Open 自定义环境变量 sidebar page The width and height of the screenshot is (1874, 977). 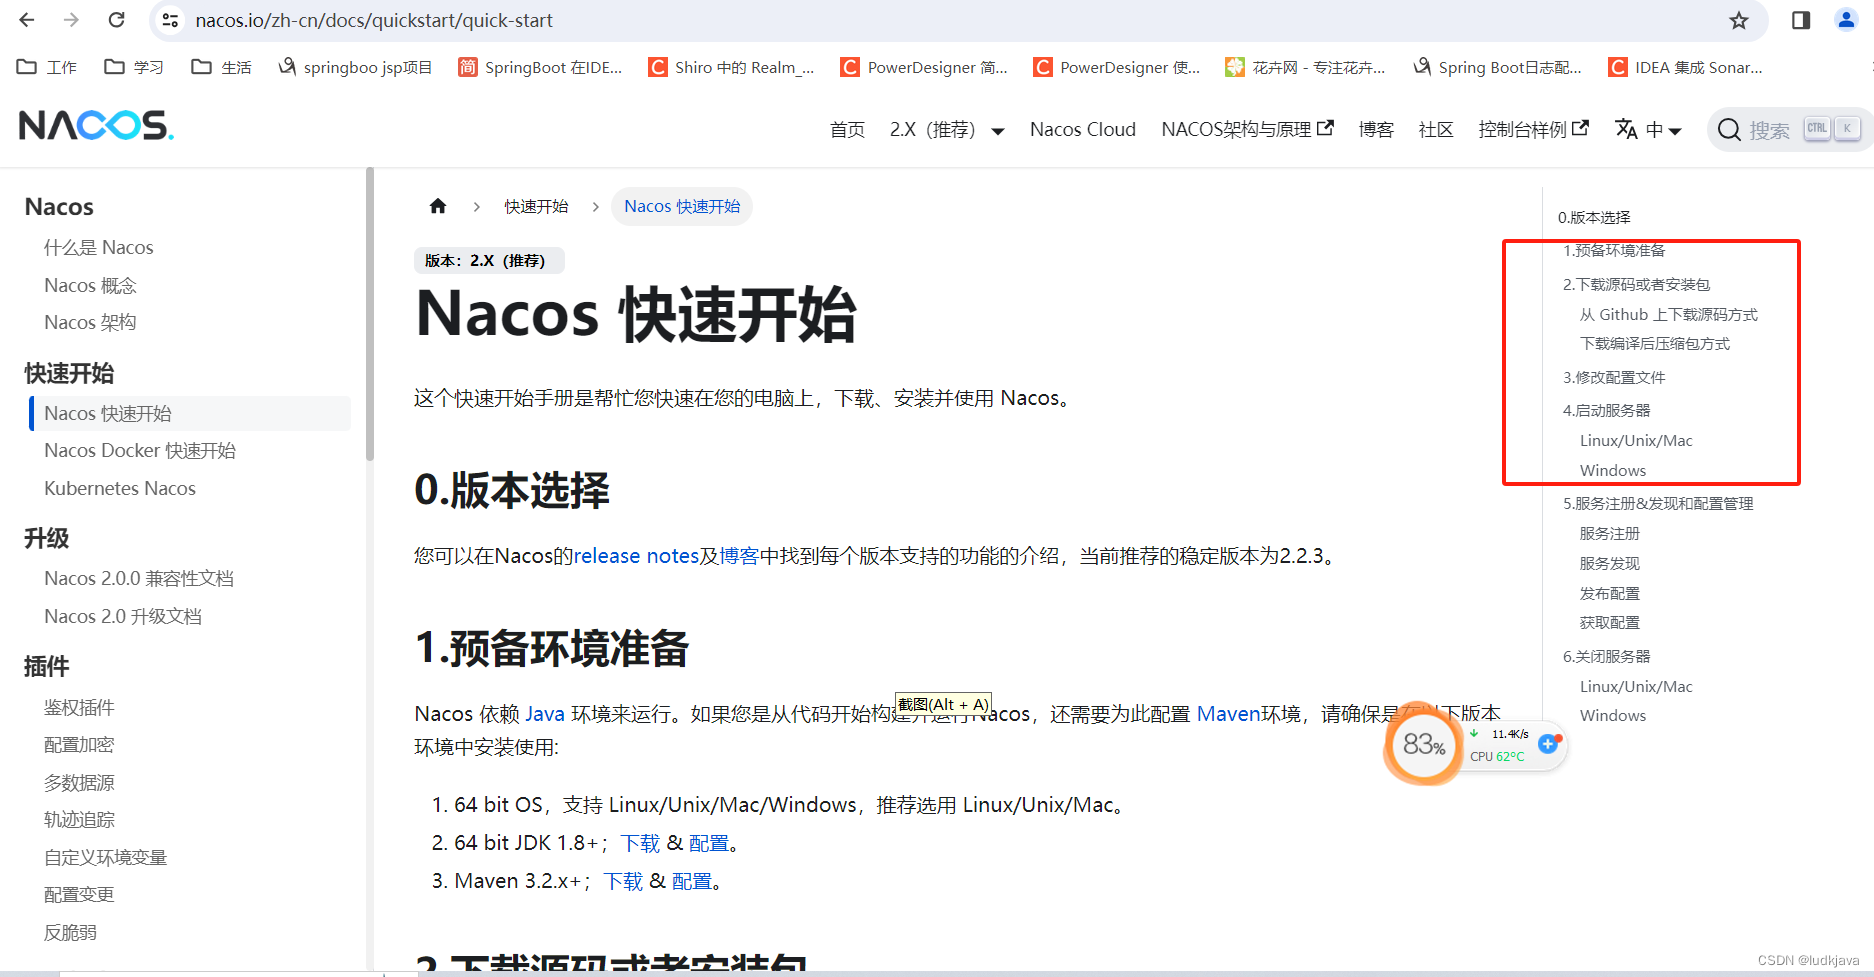[105, 857]
